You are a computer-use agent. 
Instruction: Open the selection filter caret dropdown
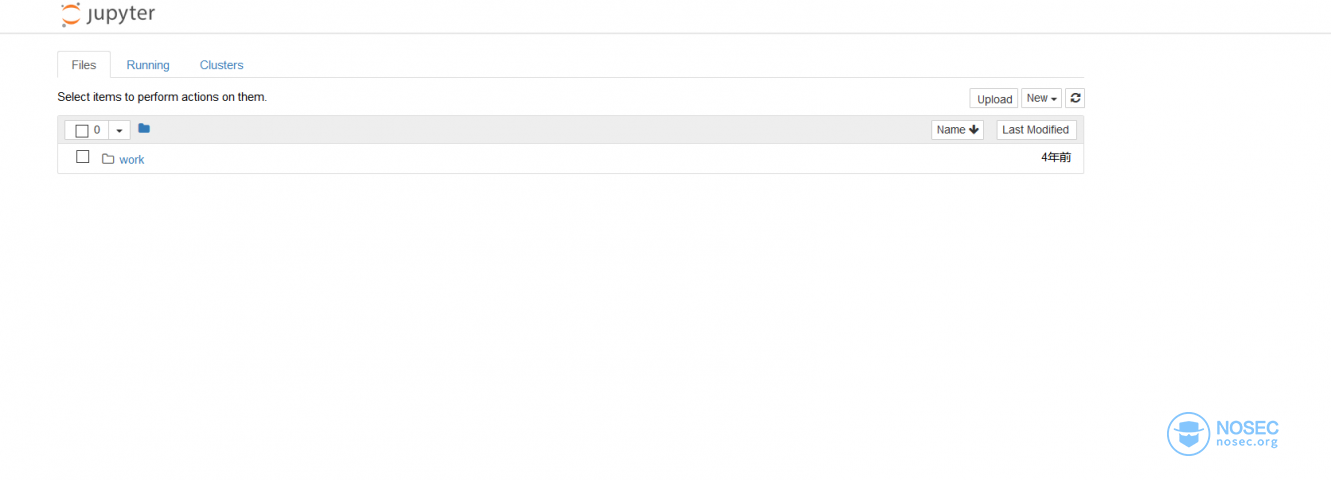[x=119, y=131]
